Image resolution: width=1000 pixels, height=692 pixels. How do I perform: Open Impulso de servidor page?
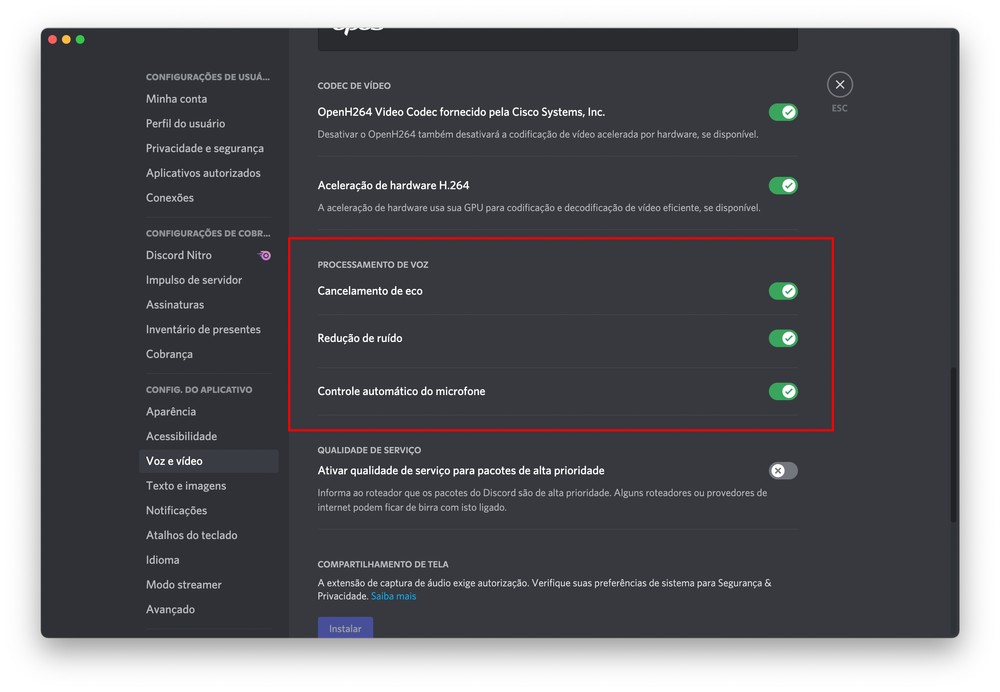[194, 281]
